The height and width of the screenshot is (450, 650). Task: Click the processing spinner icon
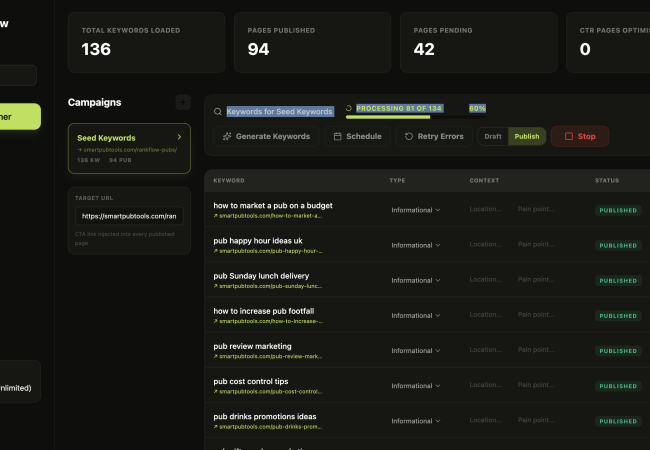pos(349,108)
